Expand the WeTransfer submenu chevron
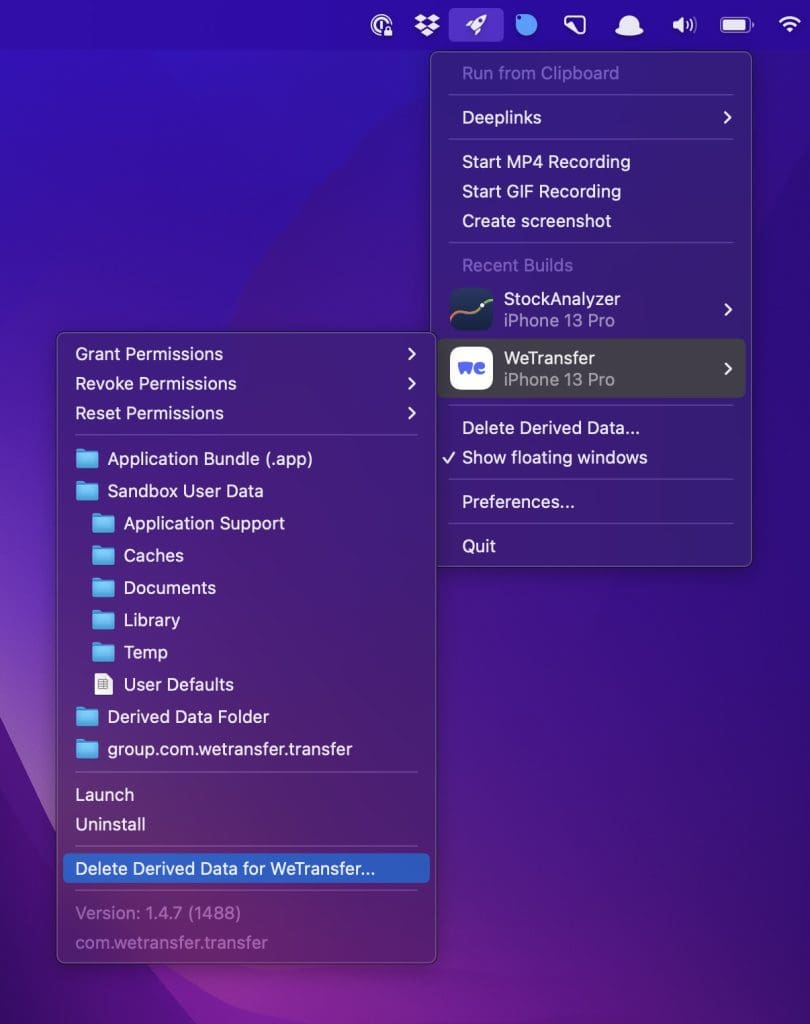The width and height of the screenshot is (810, 1024). click(728, 369)
